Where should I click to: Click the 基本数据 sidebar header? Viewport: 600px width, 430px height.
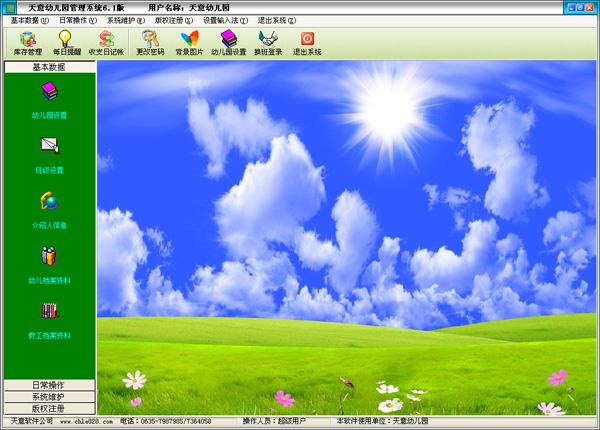coord(49,66)
